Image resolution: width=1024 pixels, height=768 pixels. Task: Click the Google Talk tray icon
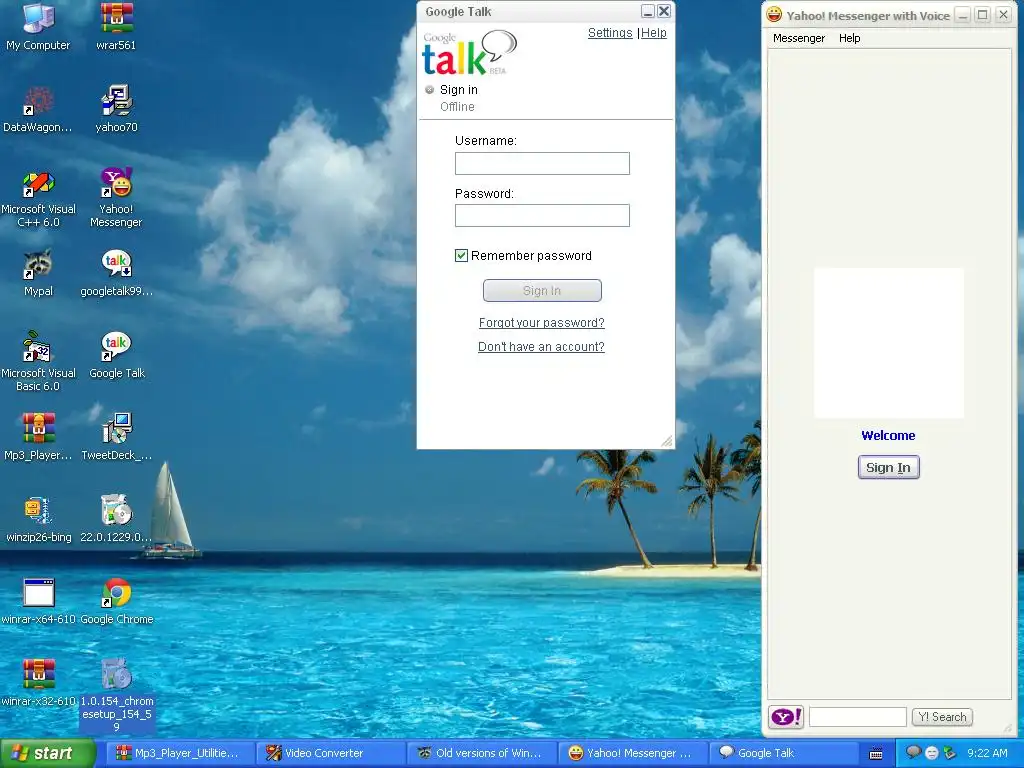click(914, 752)
